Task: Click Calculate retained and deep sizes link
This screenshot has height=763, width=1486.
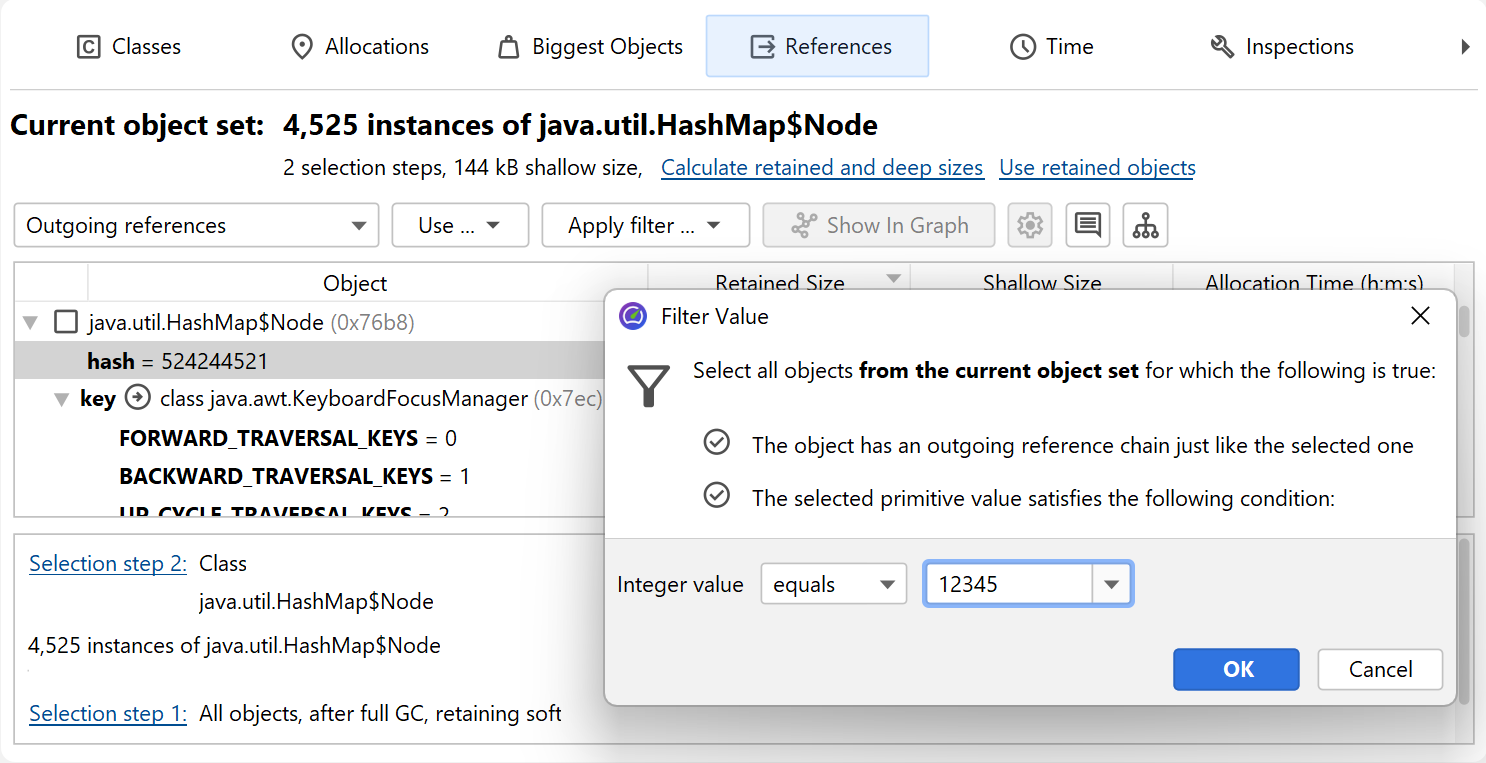Action: [x=822, y=168]
